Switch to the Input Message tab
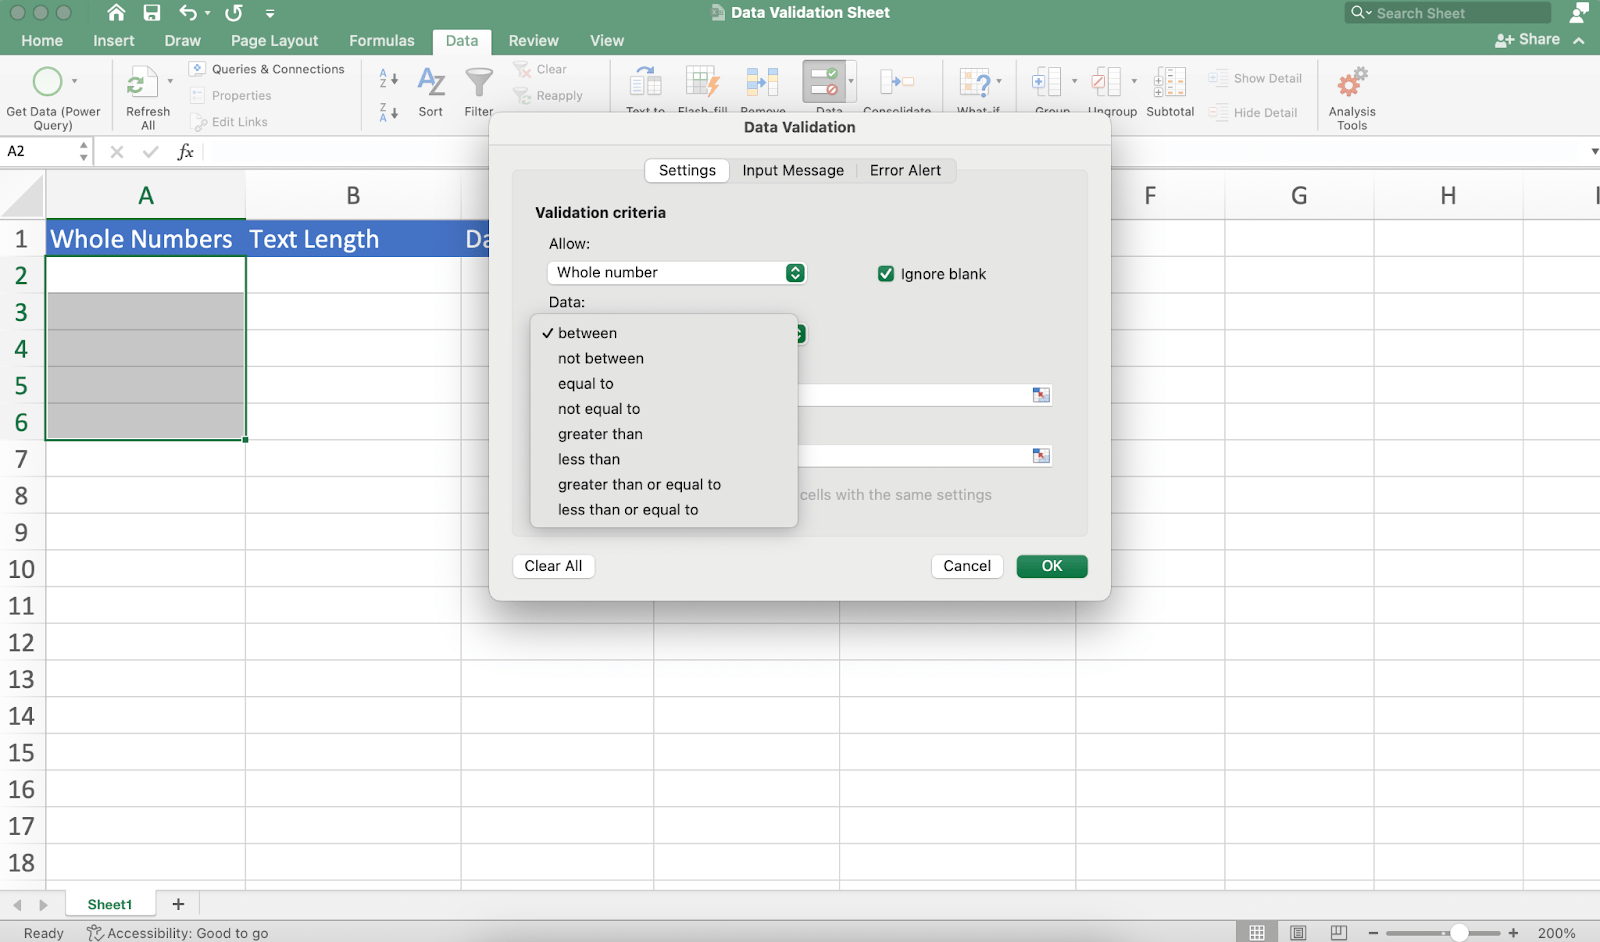Screen dimensions: 1600x942 pos(792,170)
